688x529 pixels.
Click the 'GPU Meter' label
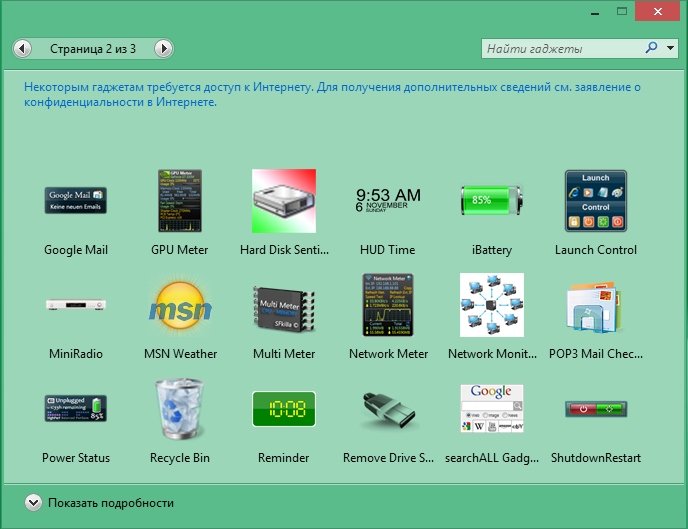(x=179, y=250)
